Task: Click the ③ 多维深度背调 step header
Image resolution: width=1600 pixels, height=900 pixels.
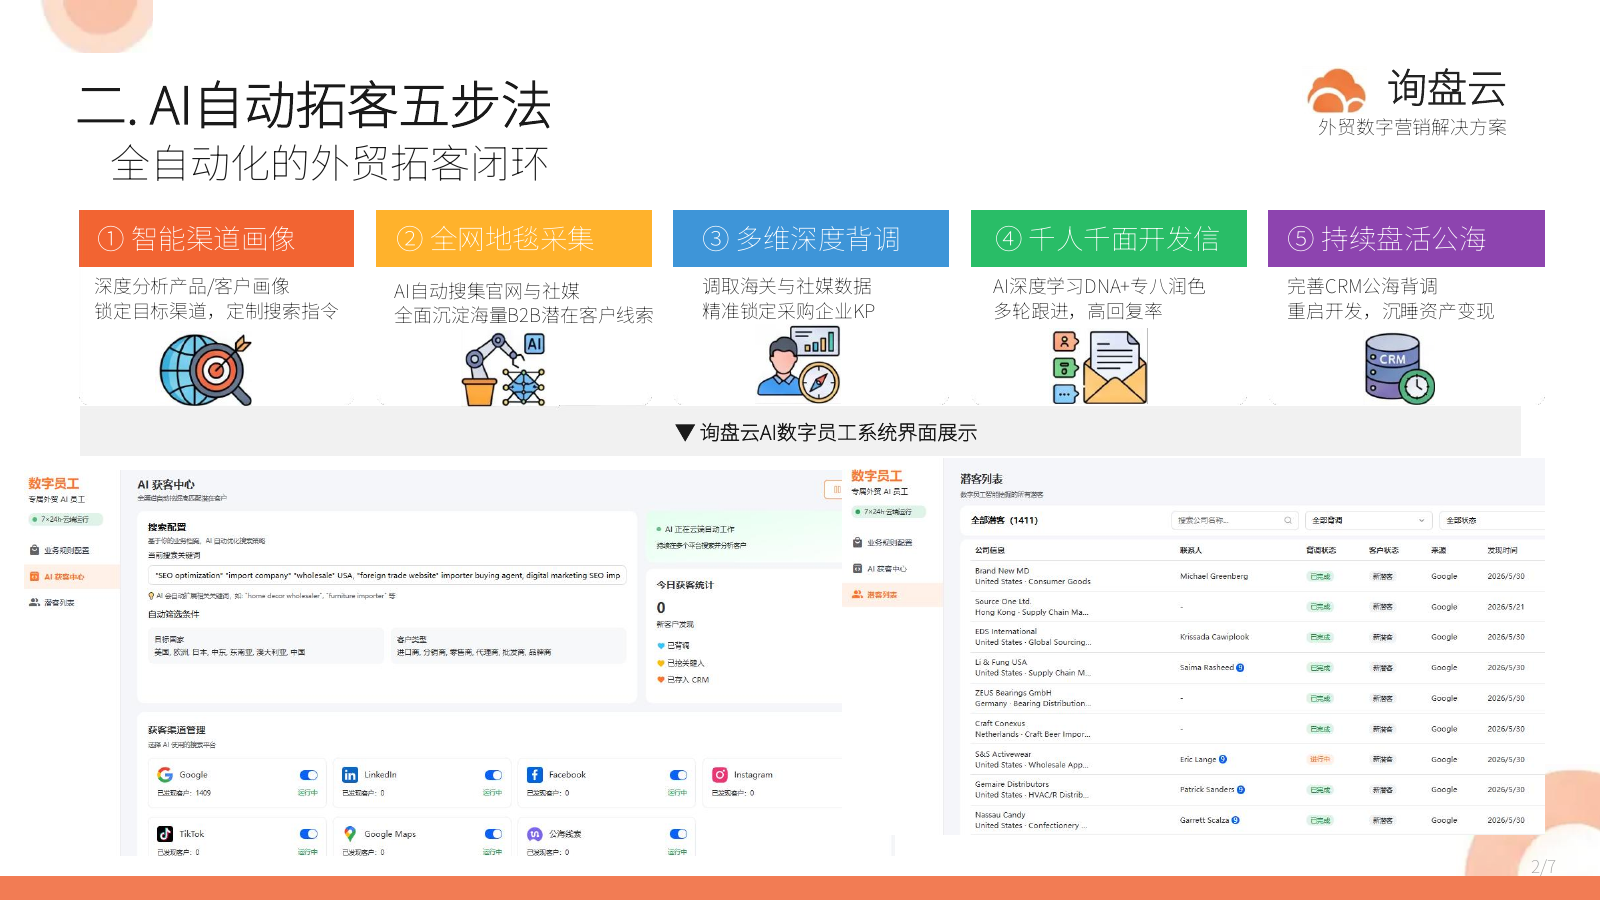Action: pos(811,238)
